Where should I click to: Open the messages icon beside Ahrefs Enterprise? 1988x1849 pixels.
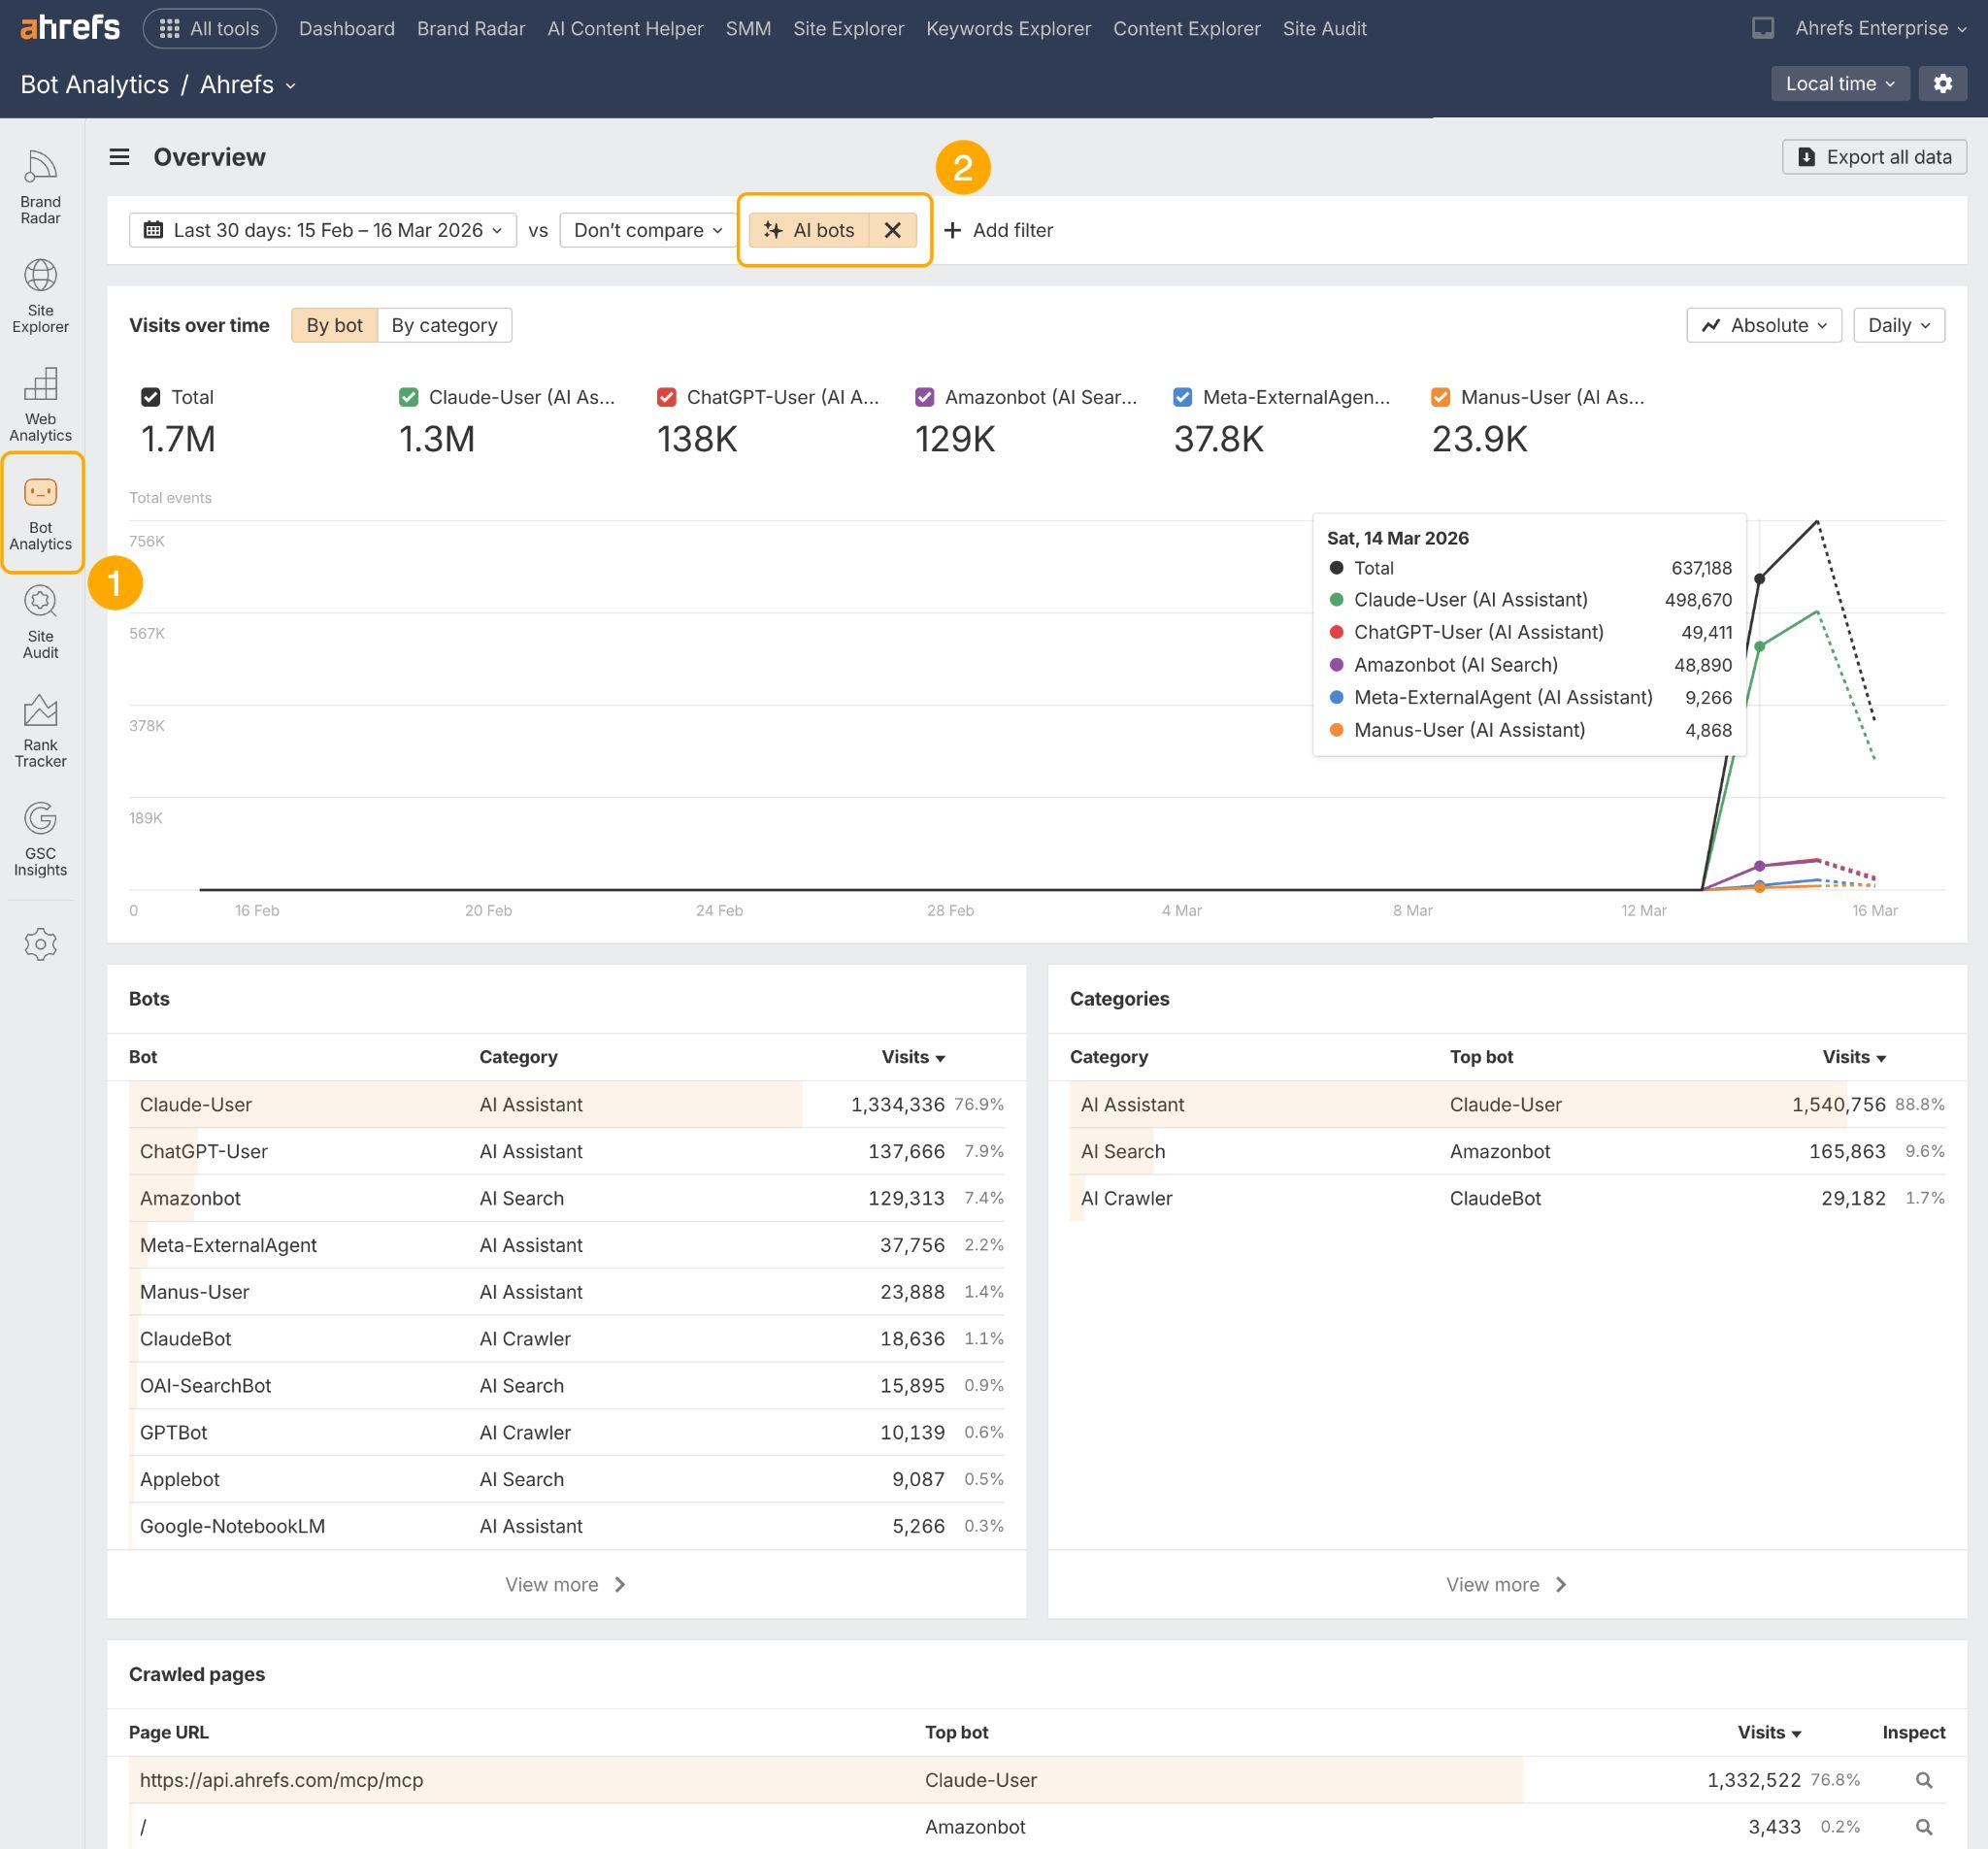click(x=1762, y=28)
